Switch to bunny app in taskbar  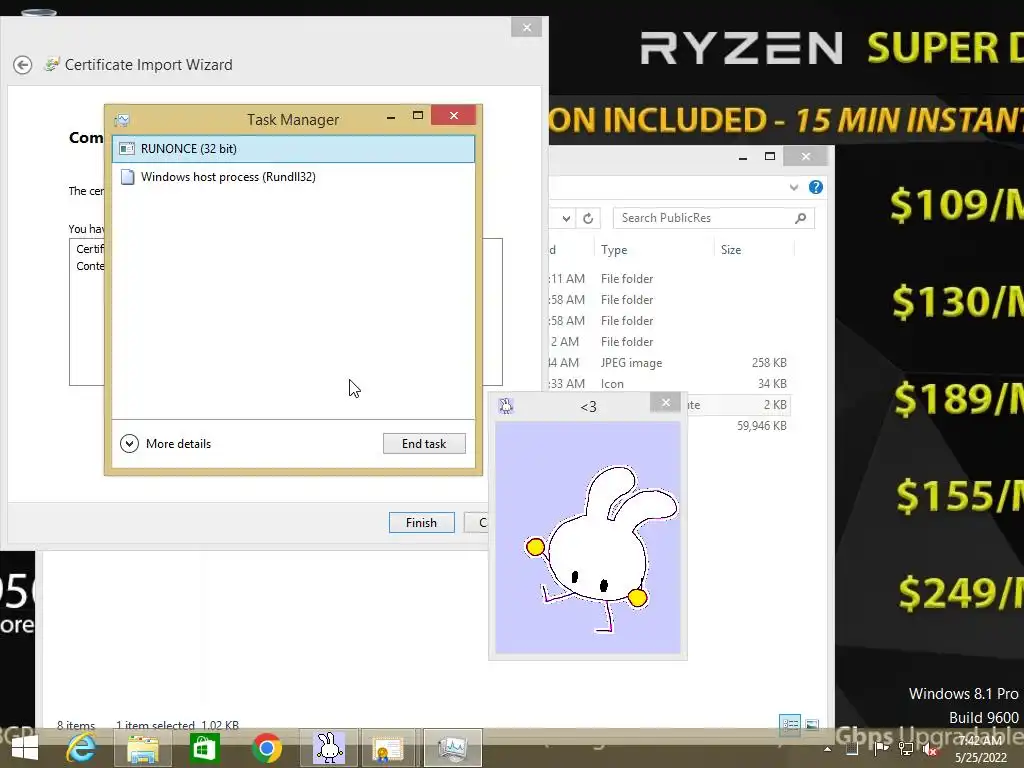329,748
